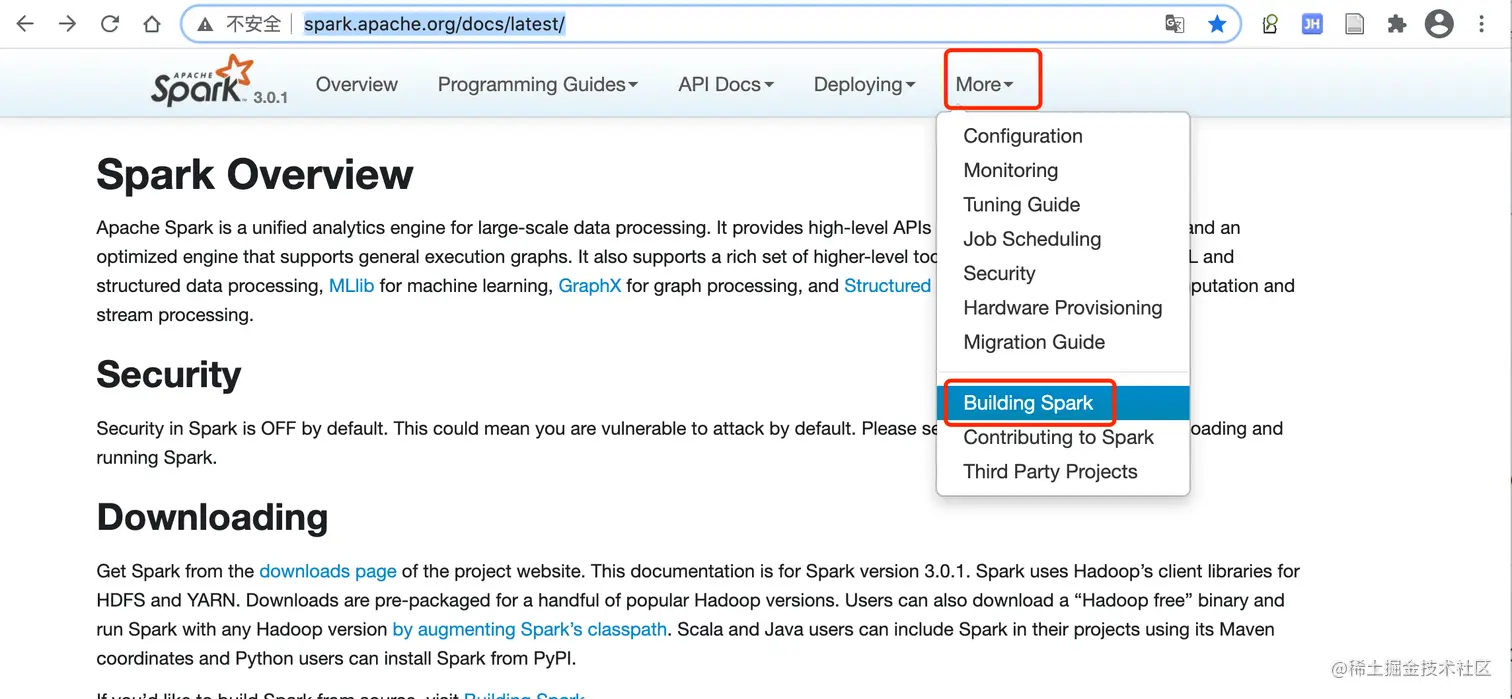Expand the API Docs dropdown

coord(726,85)
